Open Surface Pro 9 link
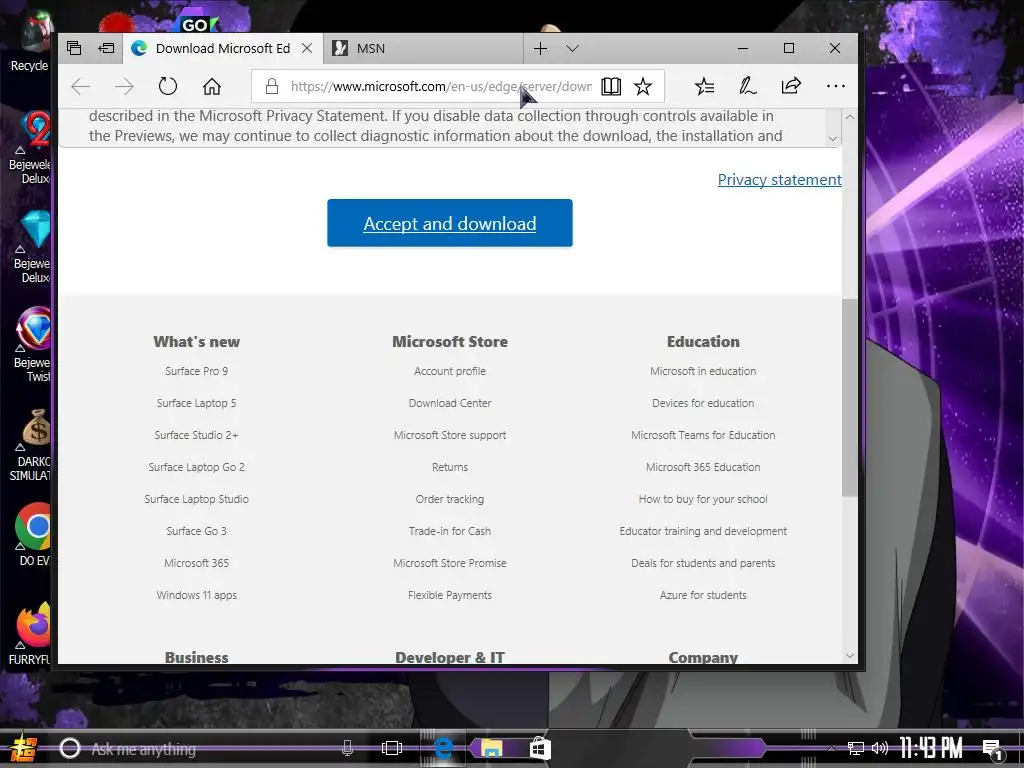Screen dimensions: 1024x768 [197, 371]
